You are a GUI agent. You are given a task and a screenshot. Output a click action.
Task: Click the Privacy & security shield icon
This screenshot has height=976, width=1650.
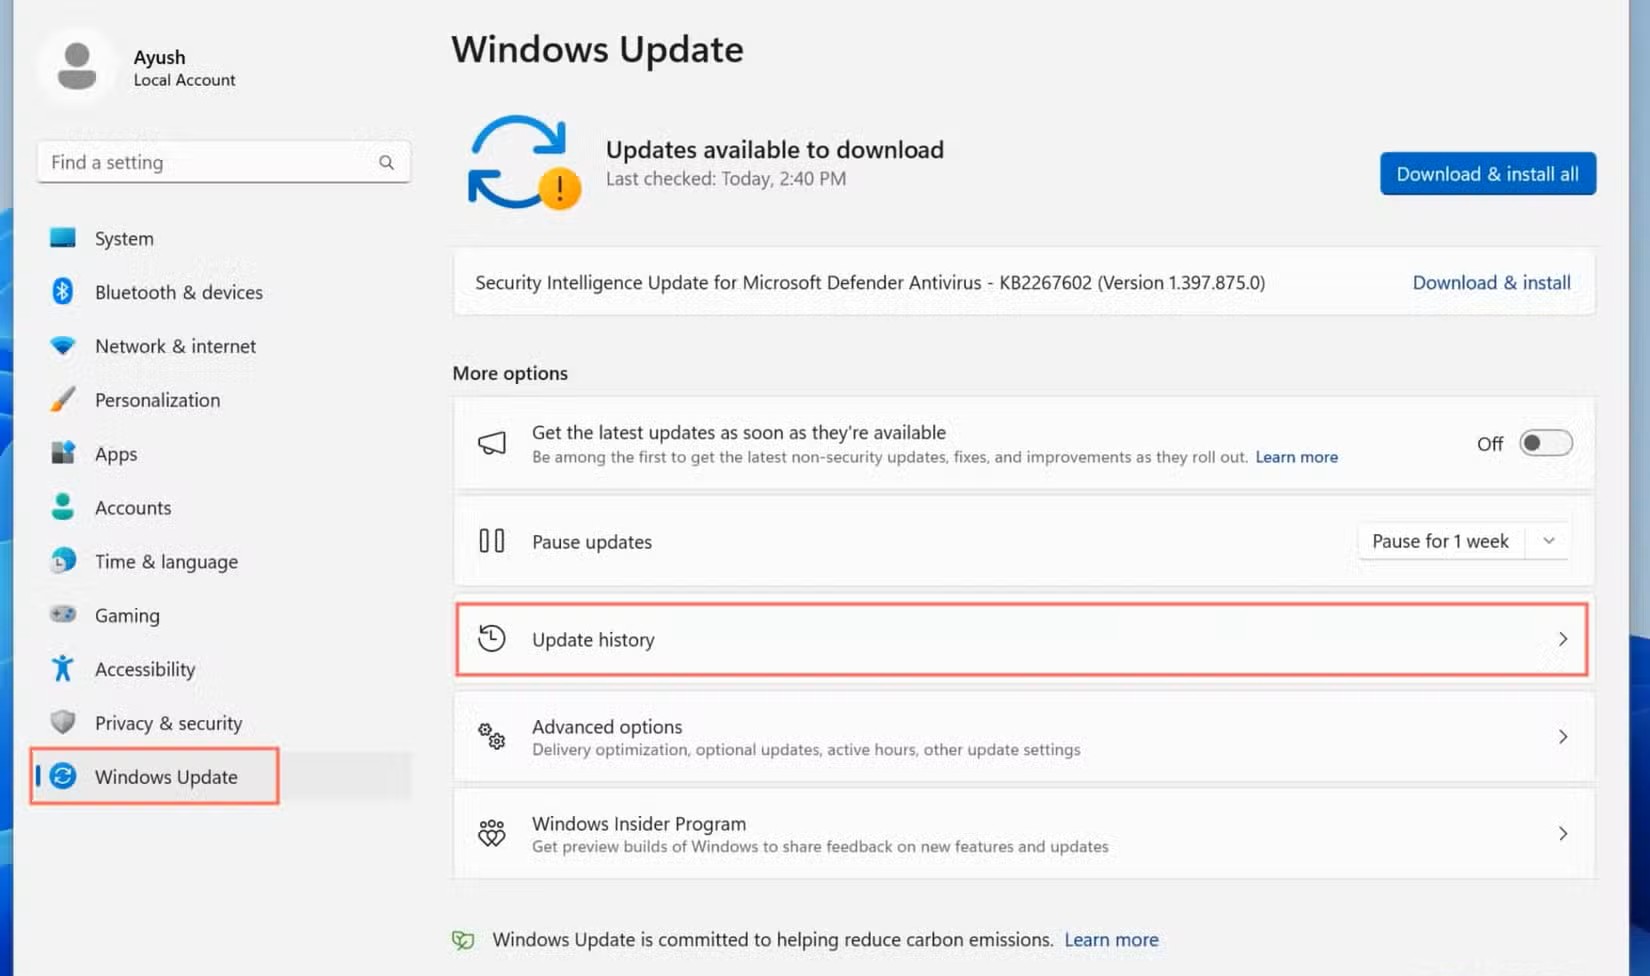click(x=62, y=722)
